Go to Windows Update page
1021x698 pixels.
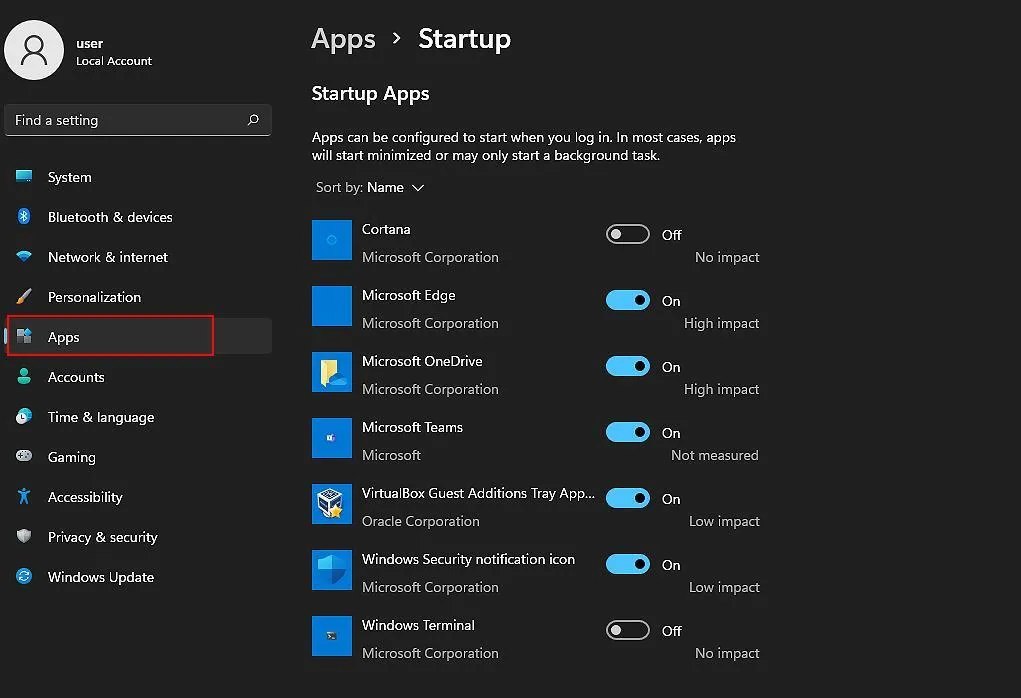138,577
